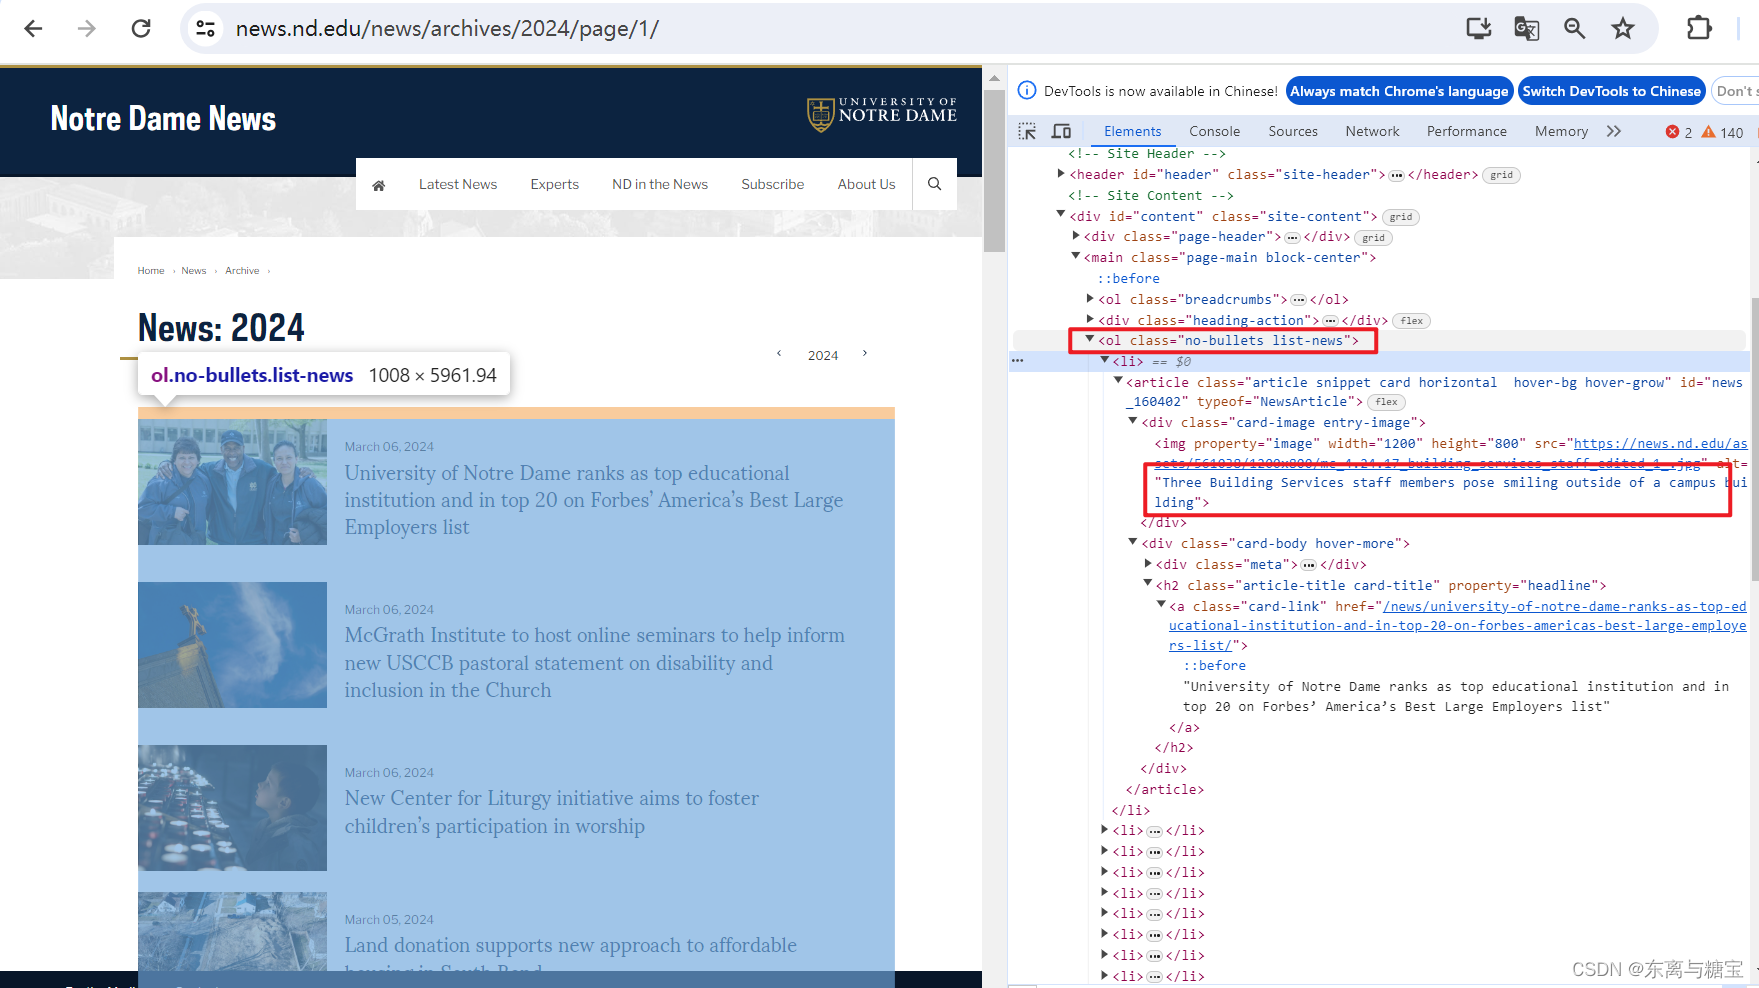Open the Elements tab
This screenshot has height=988, width=1759.
tap(1132, 131)
